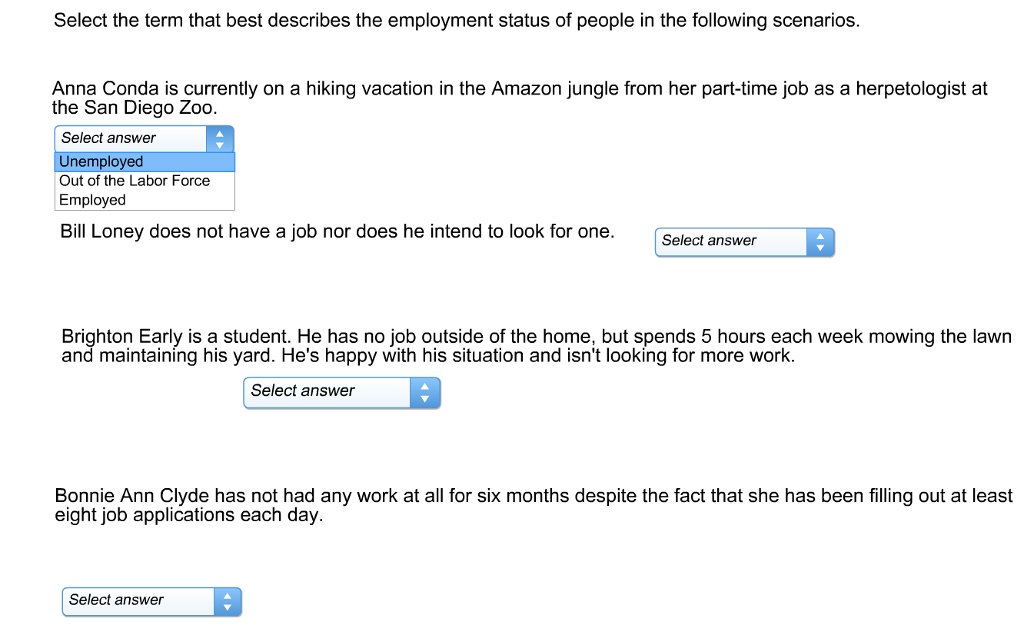Viewport: 1024px width, 635px height.
Task: Click the down arrow on Bonnie Ann Clyde's dropdown
Action: 227,606
